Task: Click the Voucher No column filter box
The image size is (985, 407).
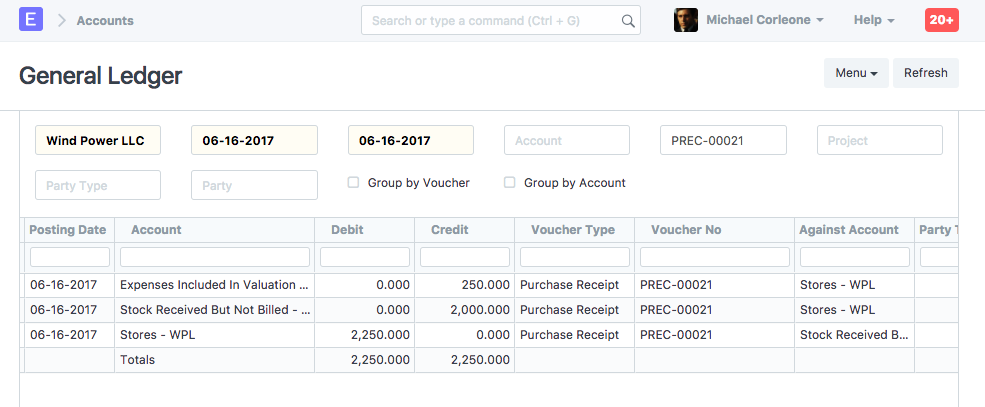Action: (714, 257)
